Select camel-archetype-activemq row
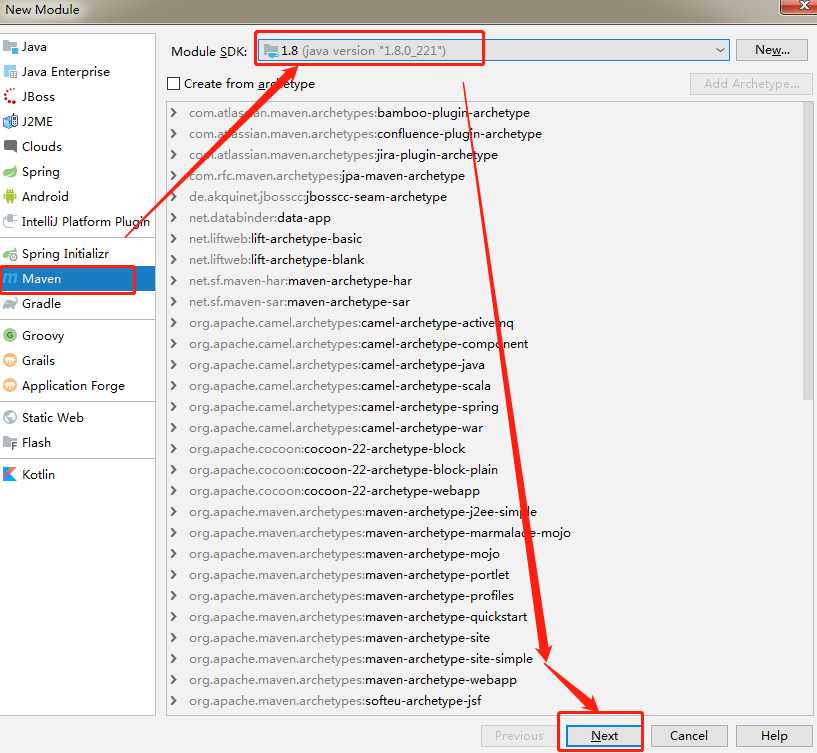The image size is (817, 753). tap(485, 323)
